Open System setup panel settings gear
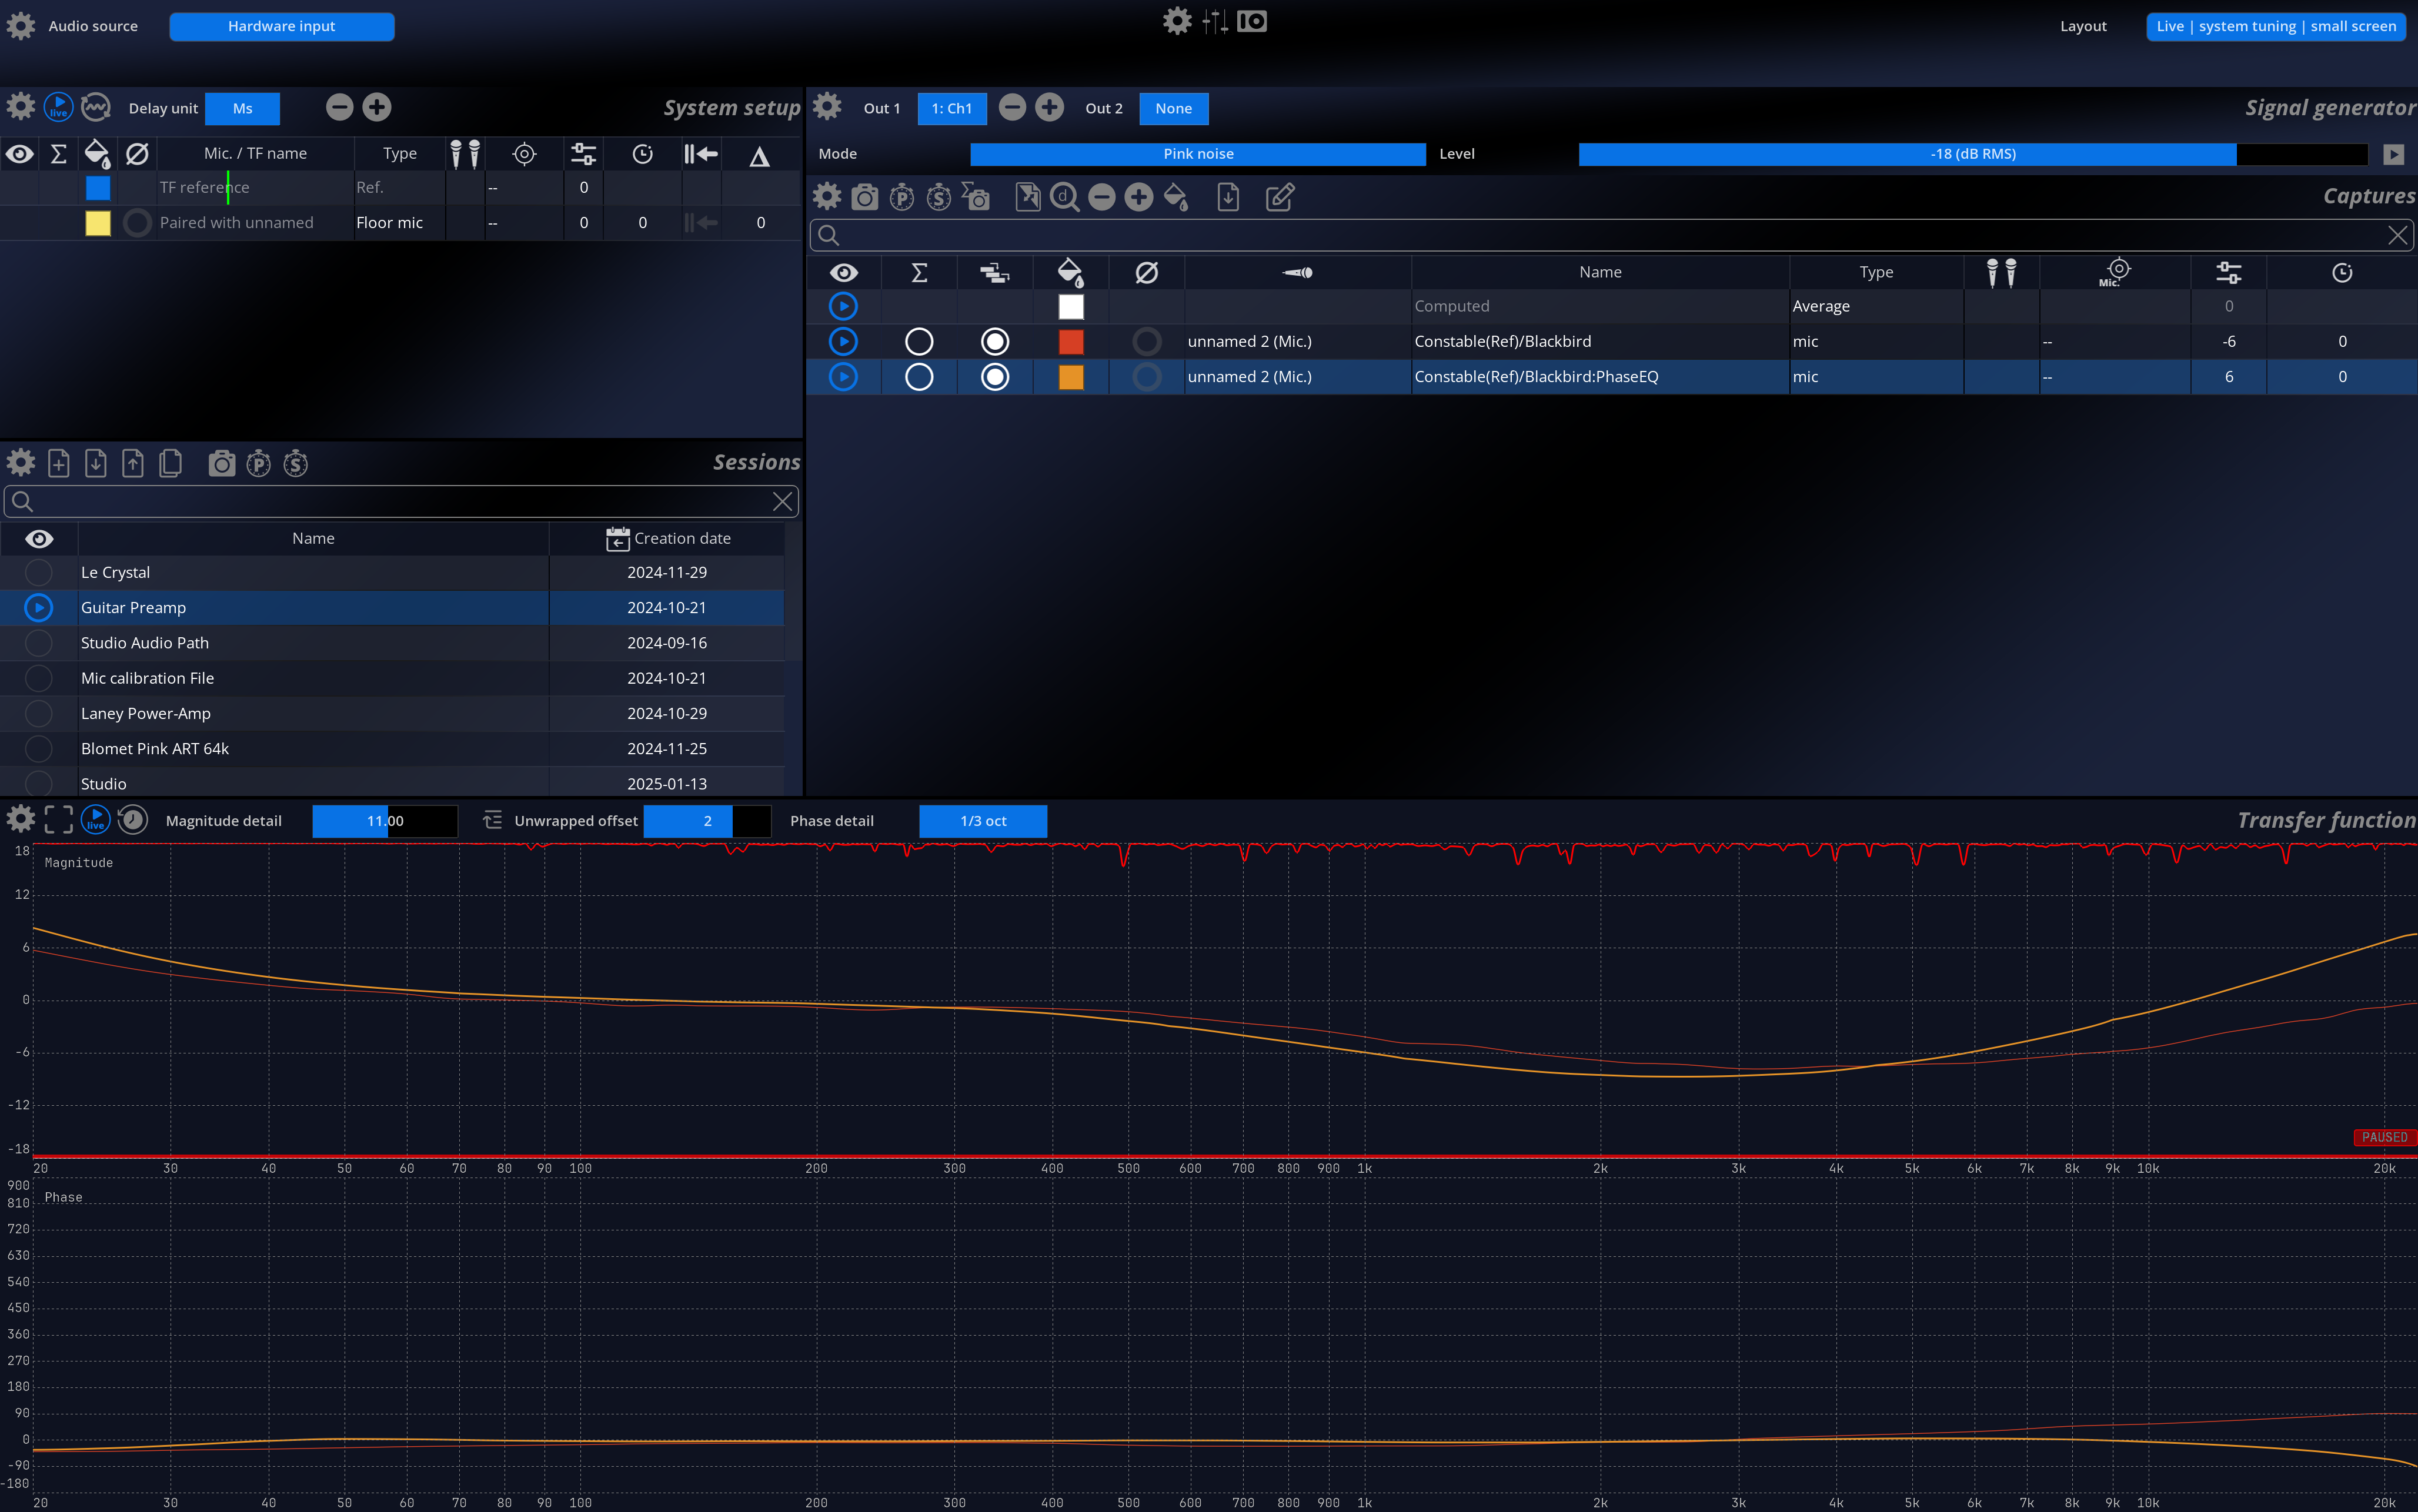 (20, 107)
